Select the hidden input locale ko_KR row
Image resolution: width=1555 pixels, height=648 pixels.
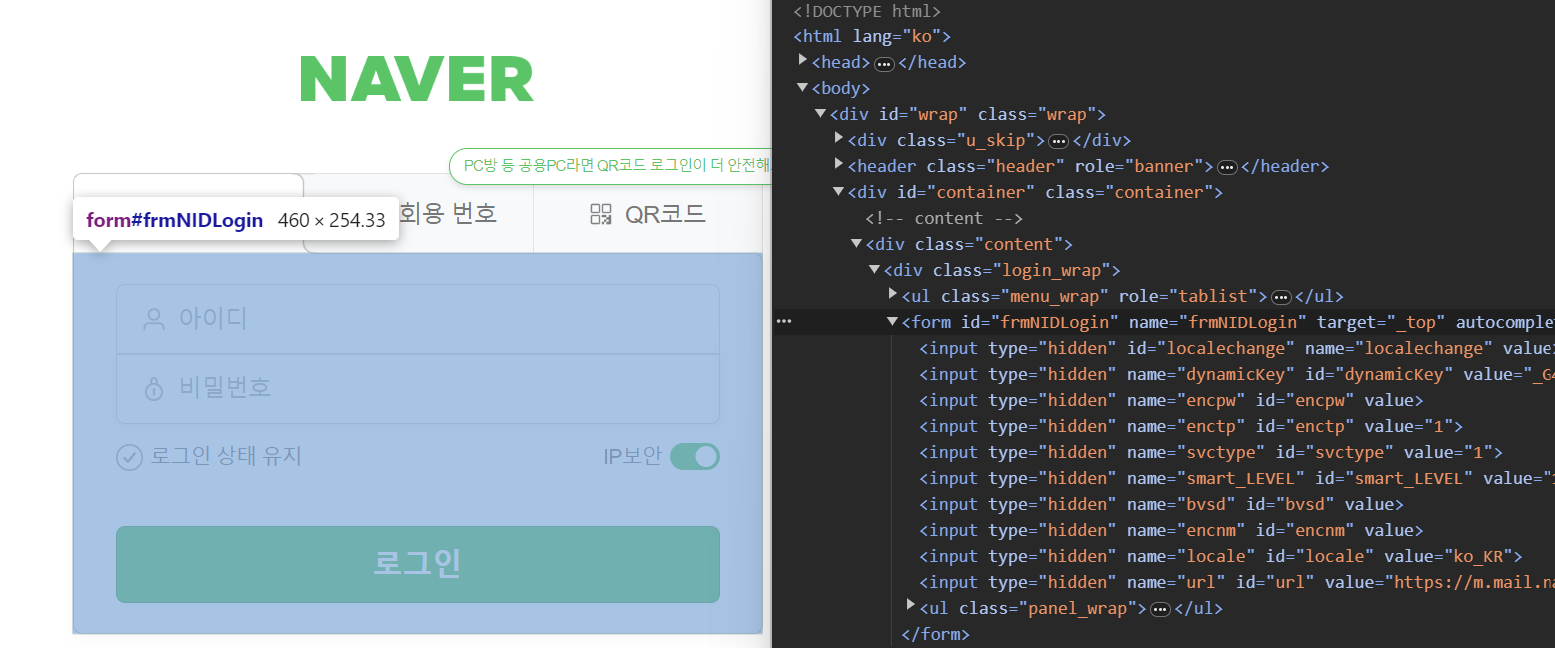(x=1221, y=556)
